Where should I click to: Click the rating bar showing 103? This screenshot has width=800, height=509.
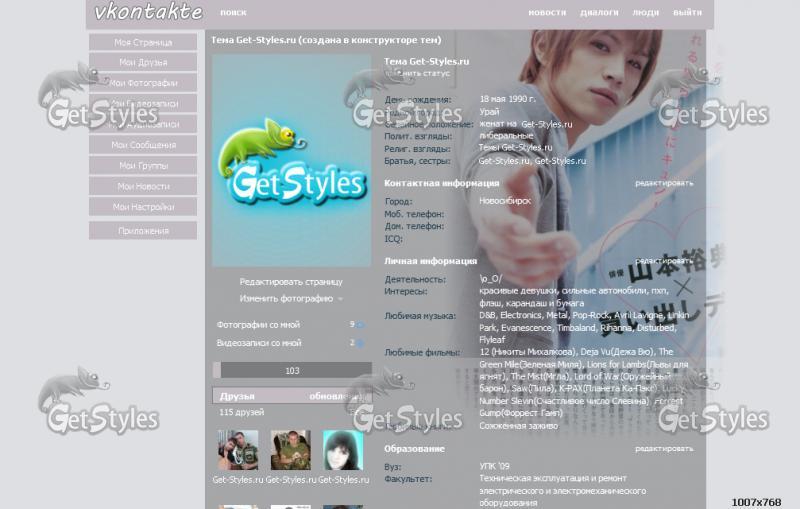pos(292,370)
